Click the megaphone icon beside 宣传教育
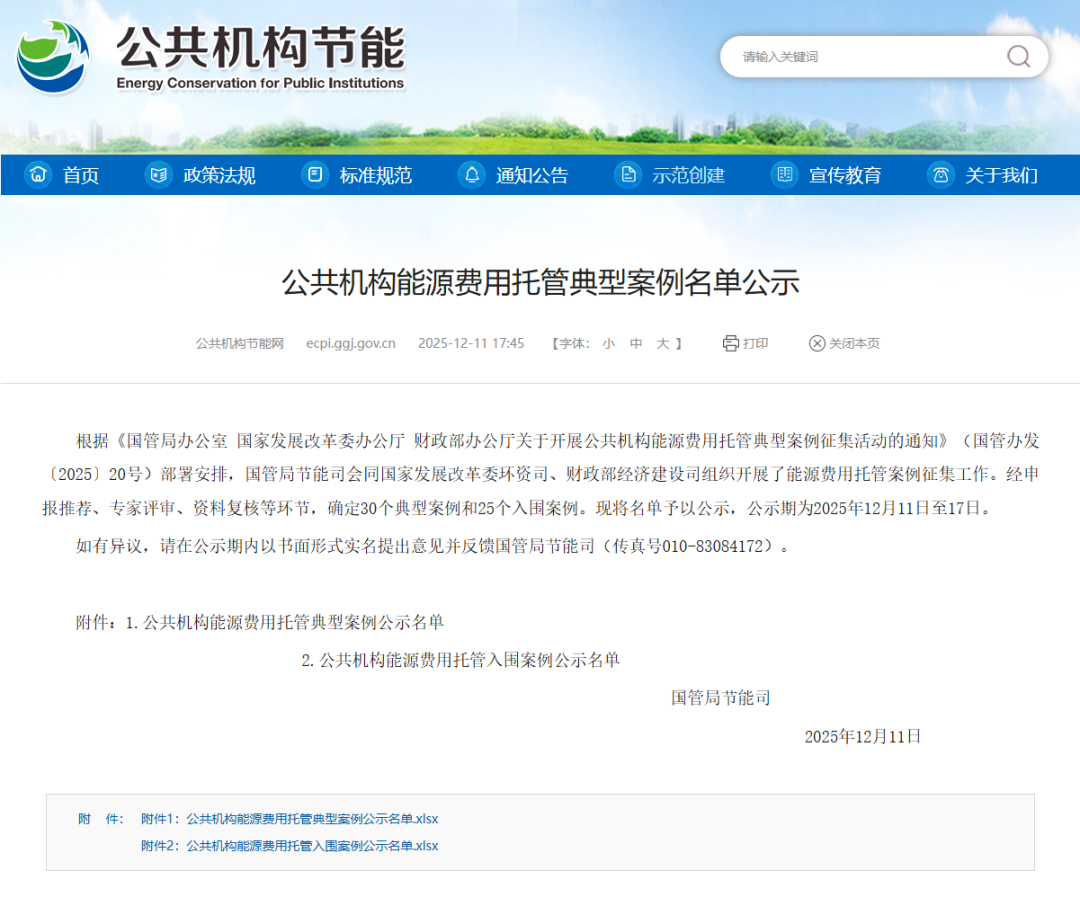This screenshot has width=1080, height=924. tap(785, 174)
